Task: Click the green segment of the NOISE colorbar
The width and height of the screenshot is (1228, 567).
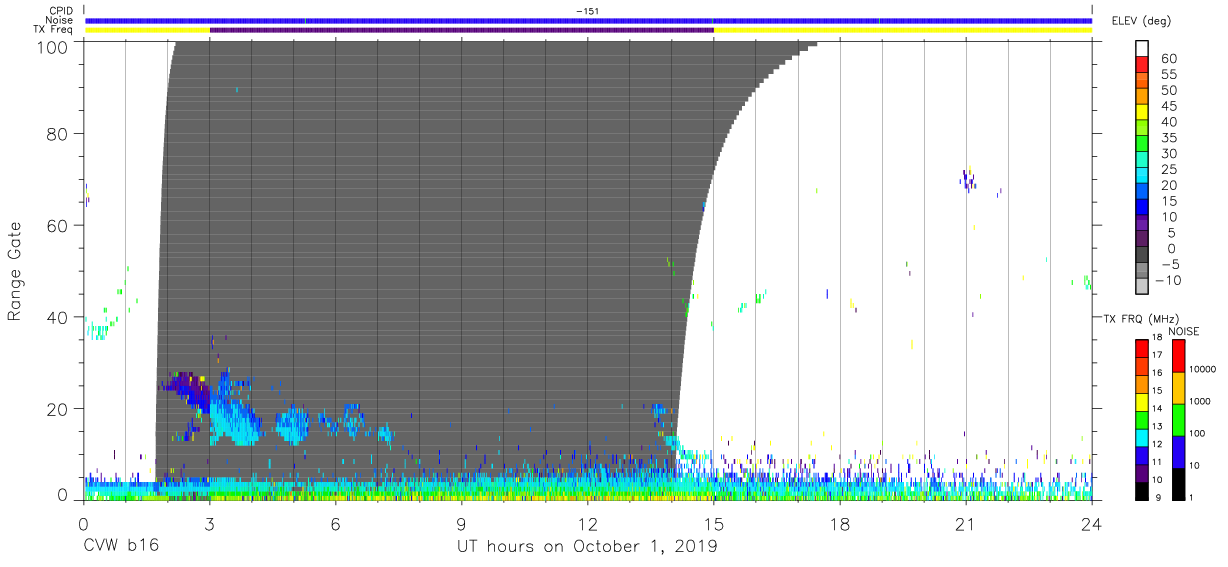Action: tap(1178, 419)
